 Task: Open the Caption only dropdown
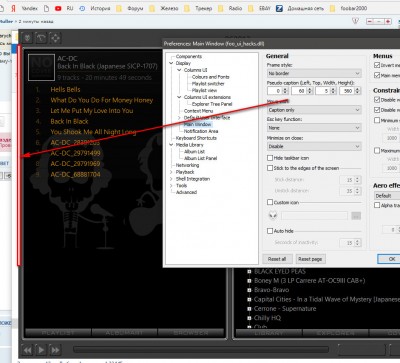coord(314,110)
